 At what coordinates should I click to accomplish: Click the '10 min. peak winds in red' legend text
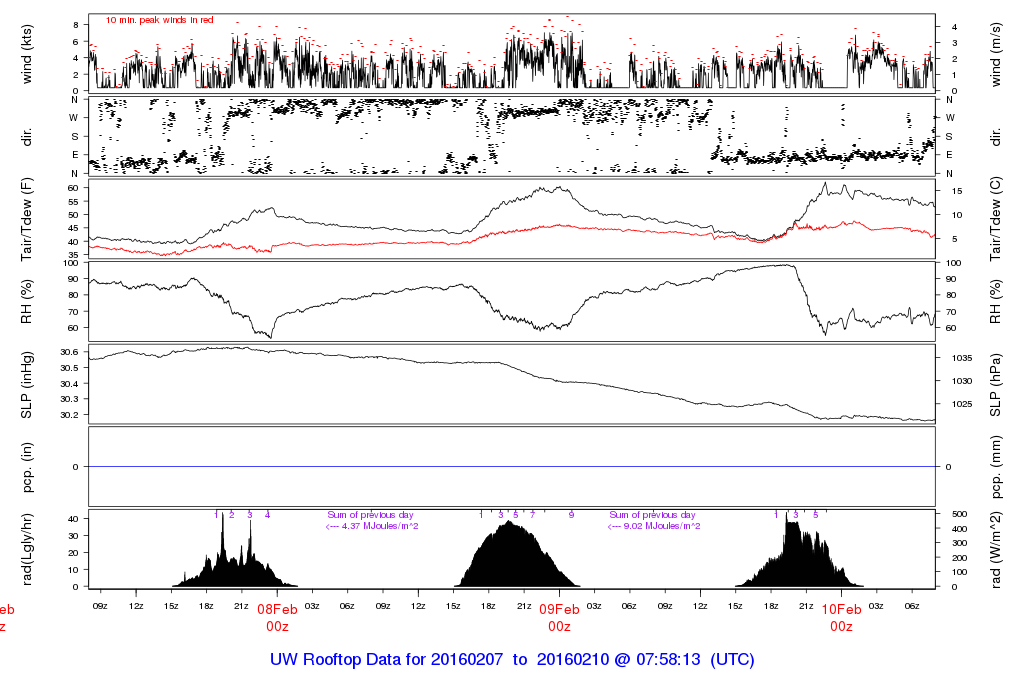coord(159,20)
